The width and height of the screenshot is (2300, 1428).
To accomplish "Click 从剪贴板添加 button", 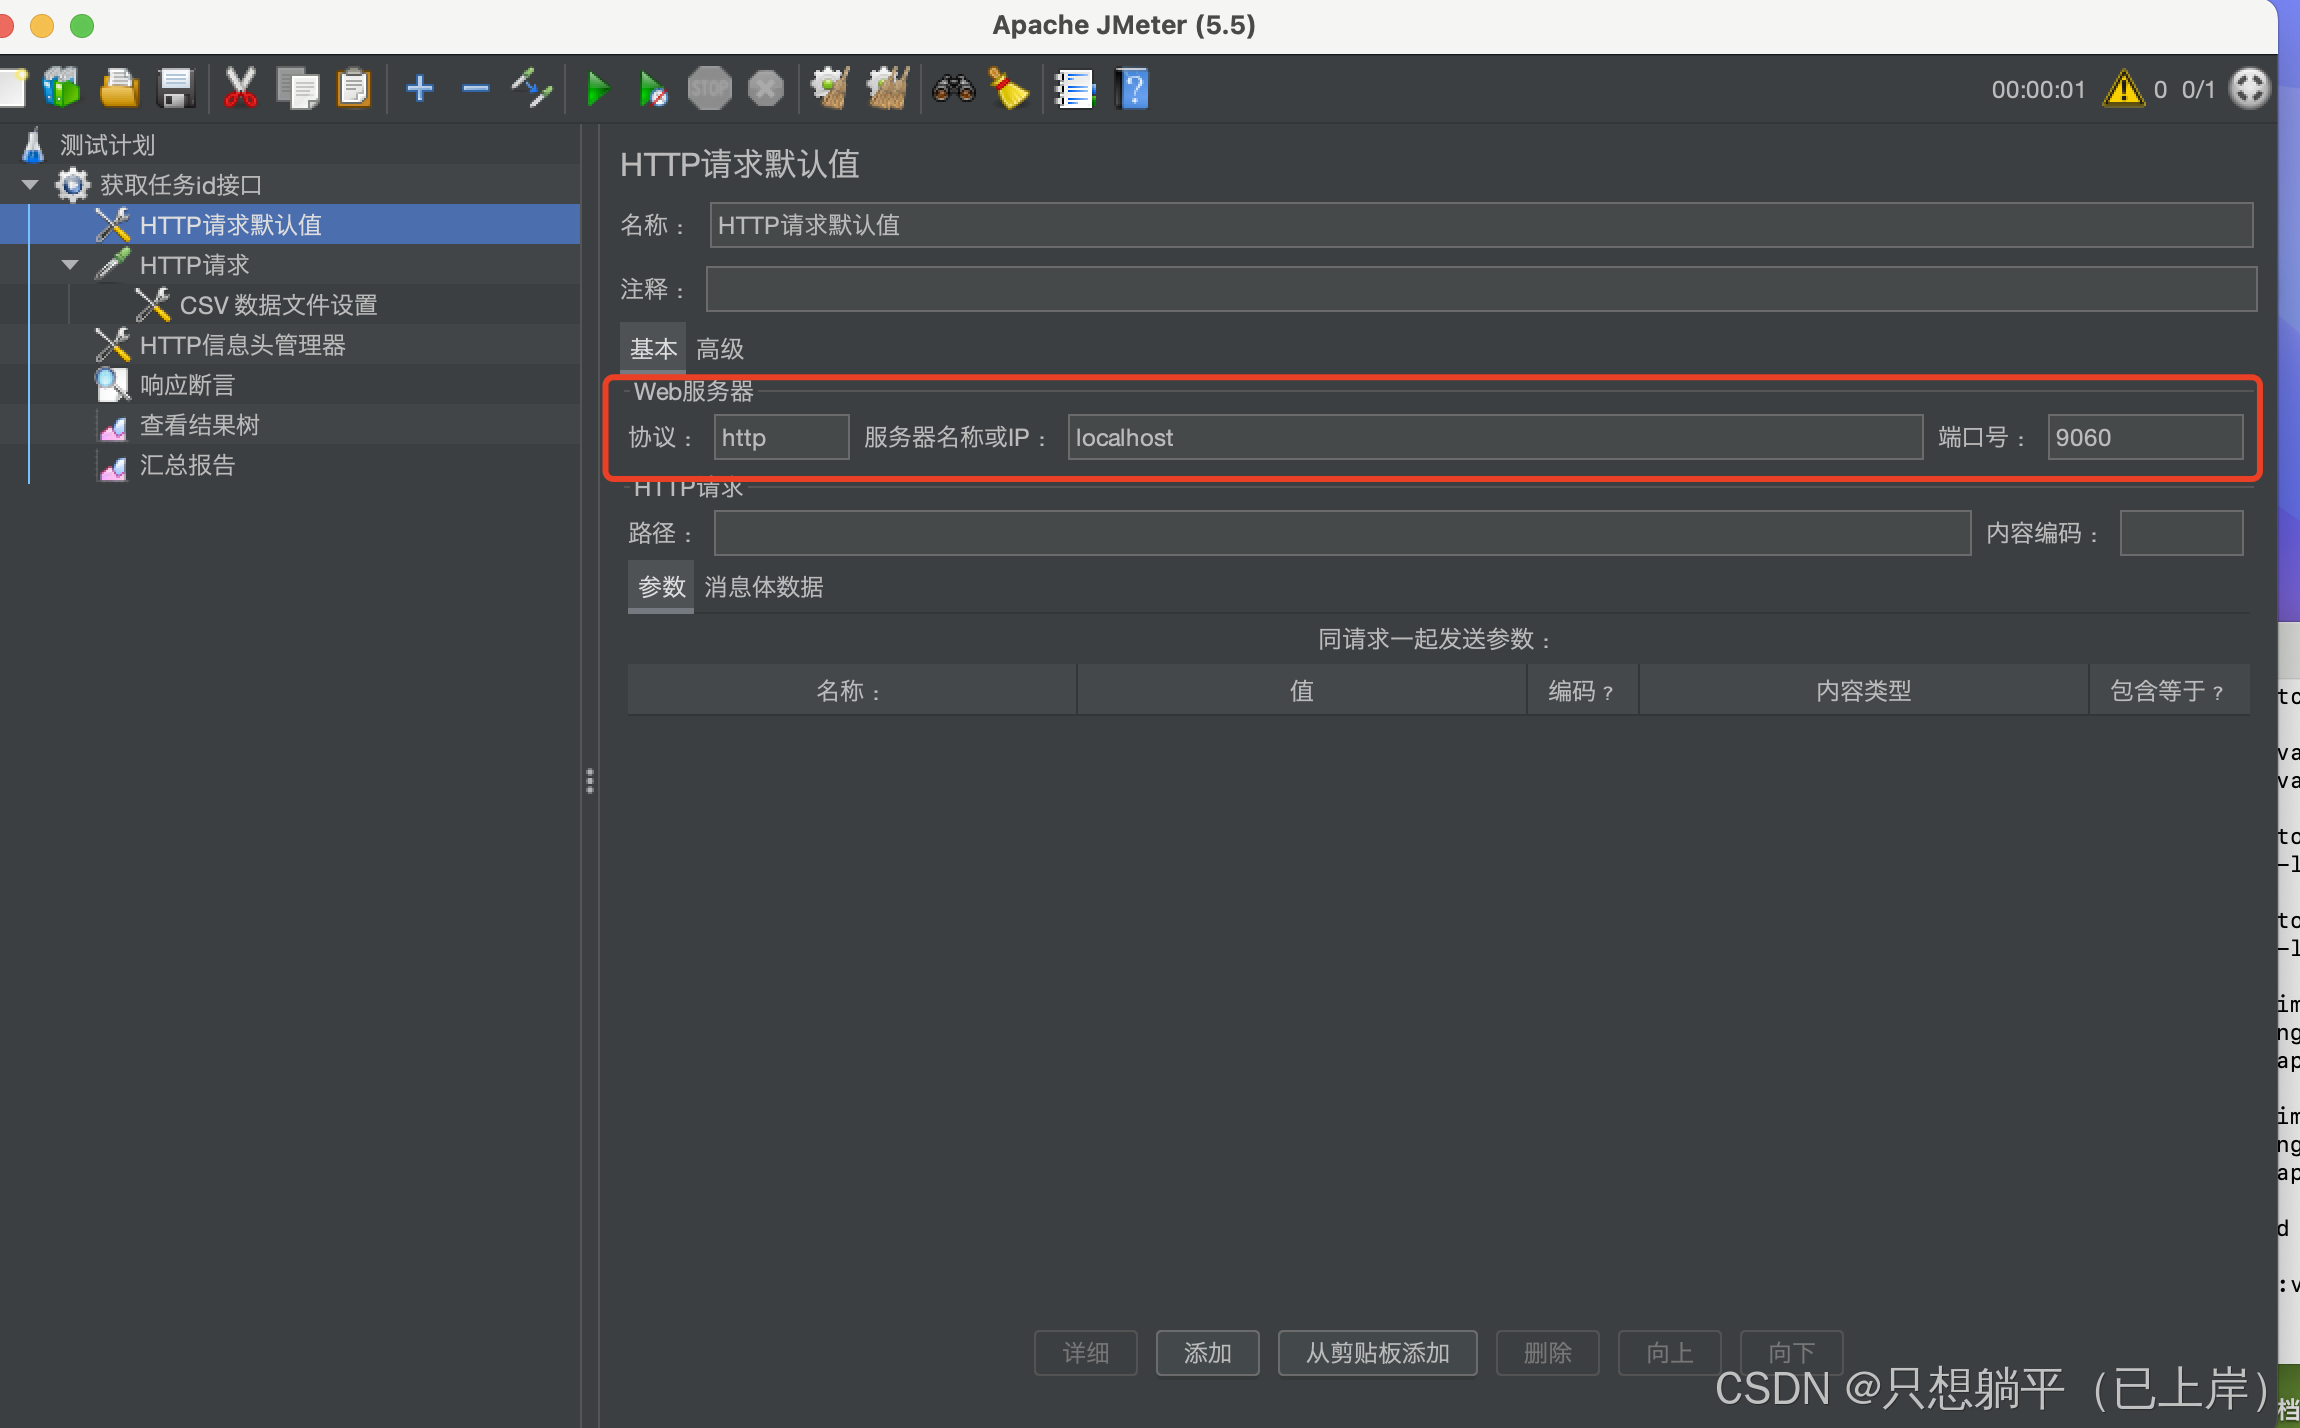I will click(x=1377, y=1353).
